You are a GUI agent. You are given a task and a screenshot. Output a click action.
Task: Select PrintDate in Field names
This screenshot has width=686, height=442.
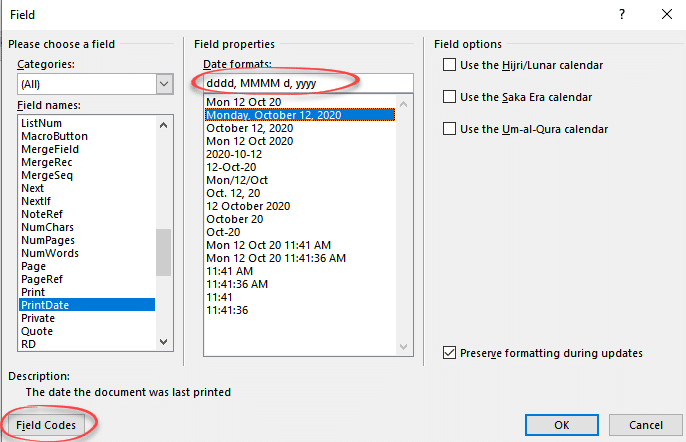pos(45,305)
